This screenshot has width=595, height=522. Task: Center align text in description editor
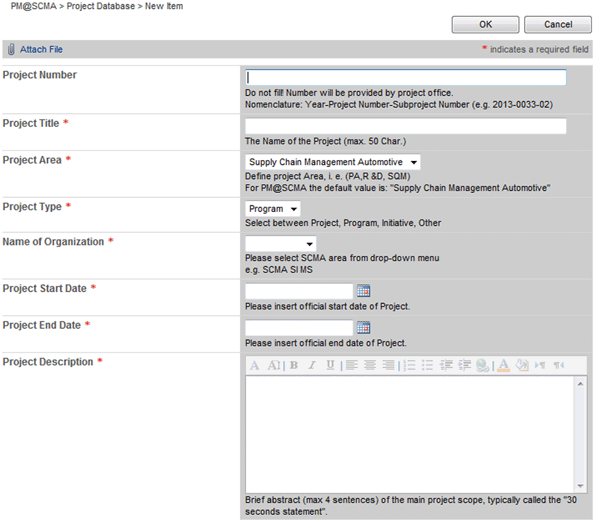click(370, 365)
